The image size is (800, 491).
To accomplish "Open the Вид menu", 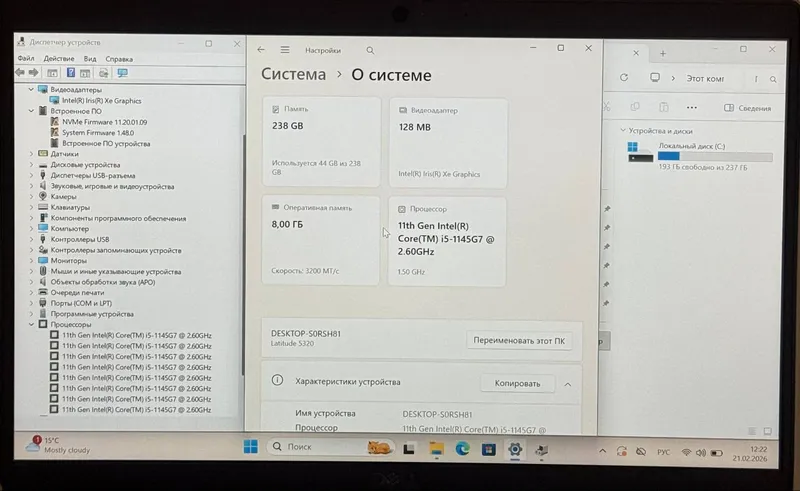I will [90, 58].
